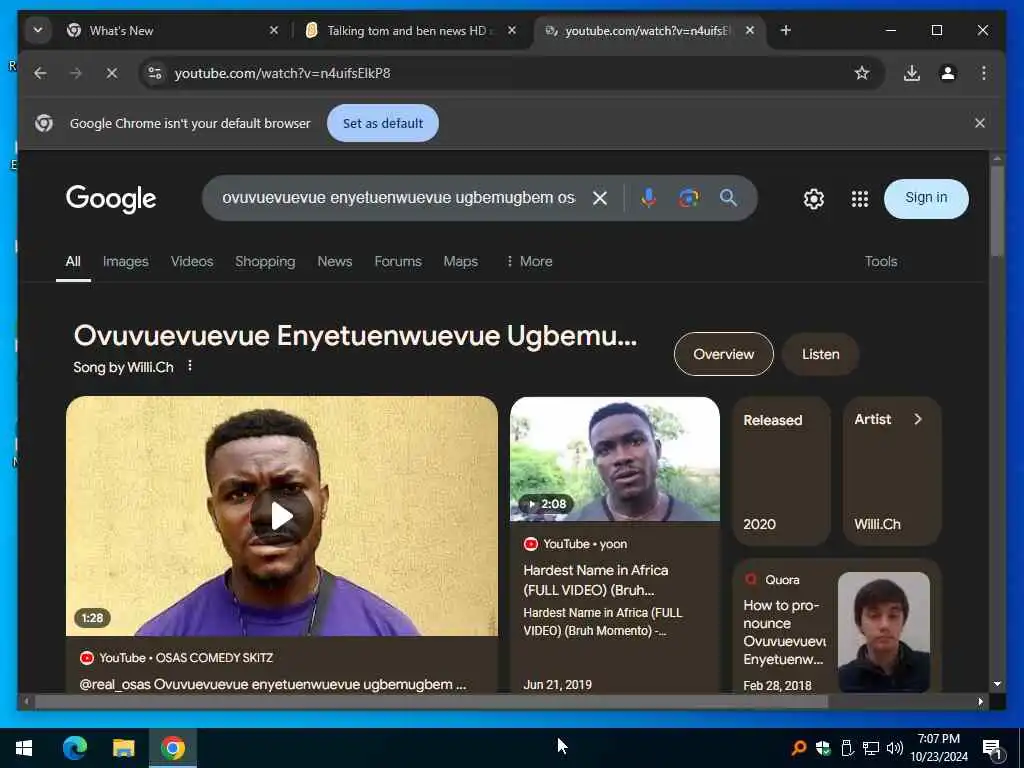
Task: Dismiss the default browser notification bar
Action: click(x=980, y=123)
